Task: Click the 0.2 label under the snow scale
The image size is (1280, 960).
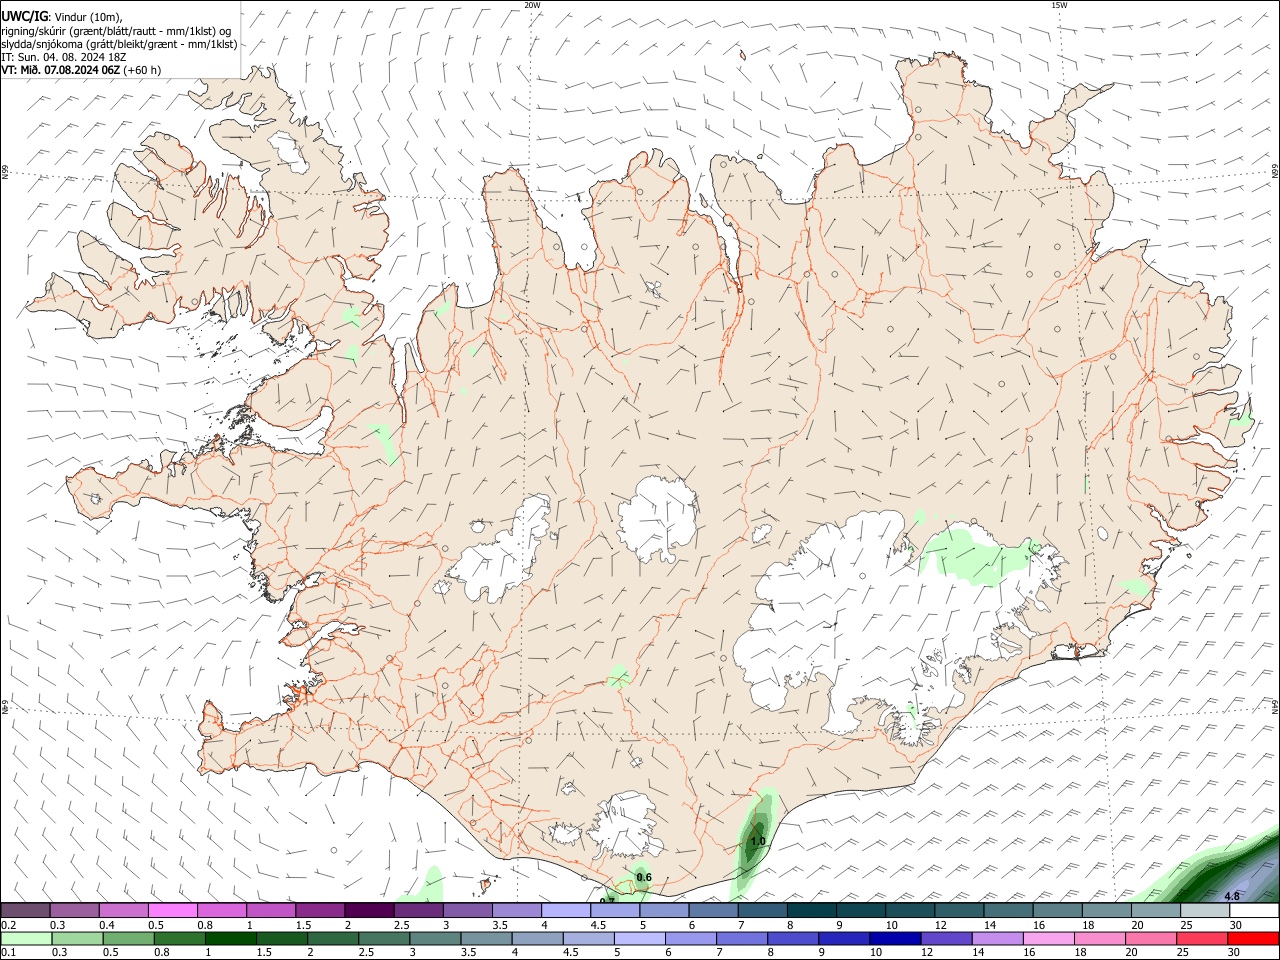Action: pos(8,925)
